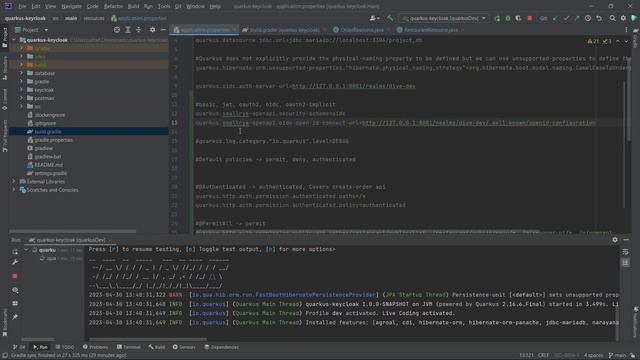Open IDE settings gear in top toolbar
Viewport: 640px width, 360px height.
coord(623,18)
